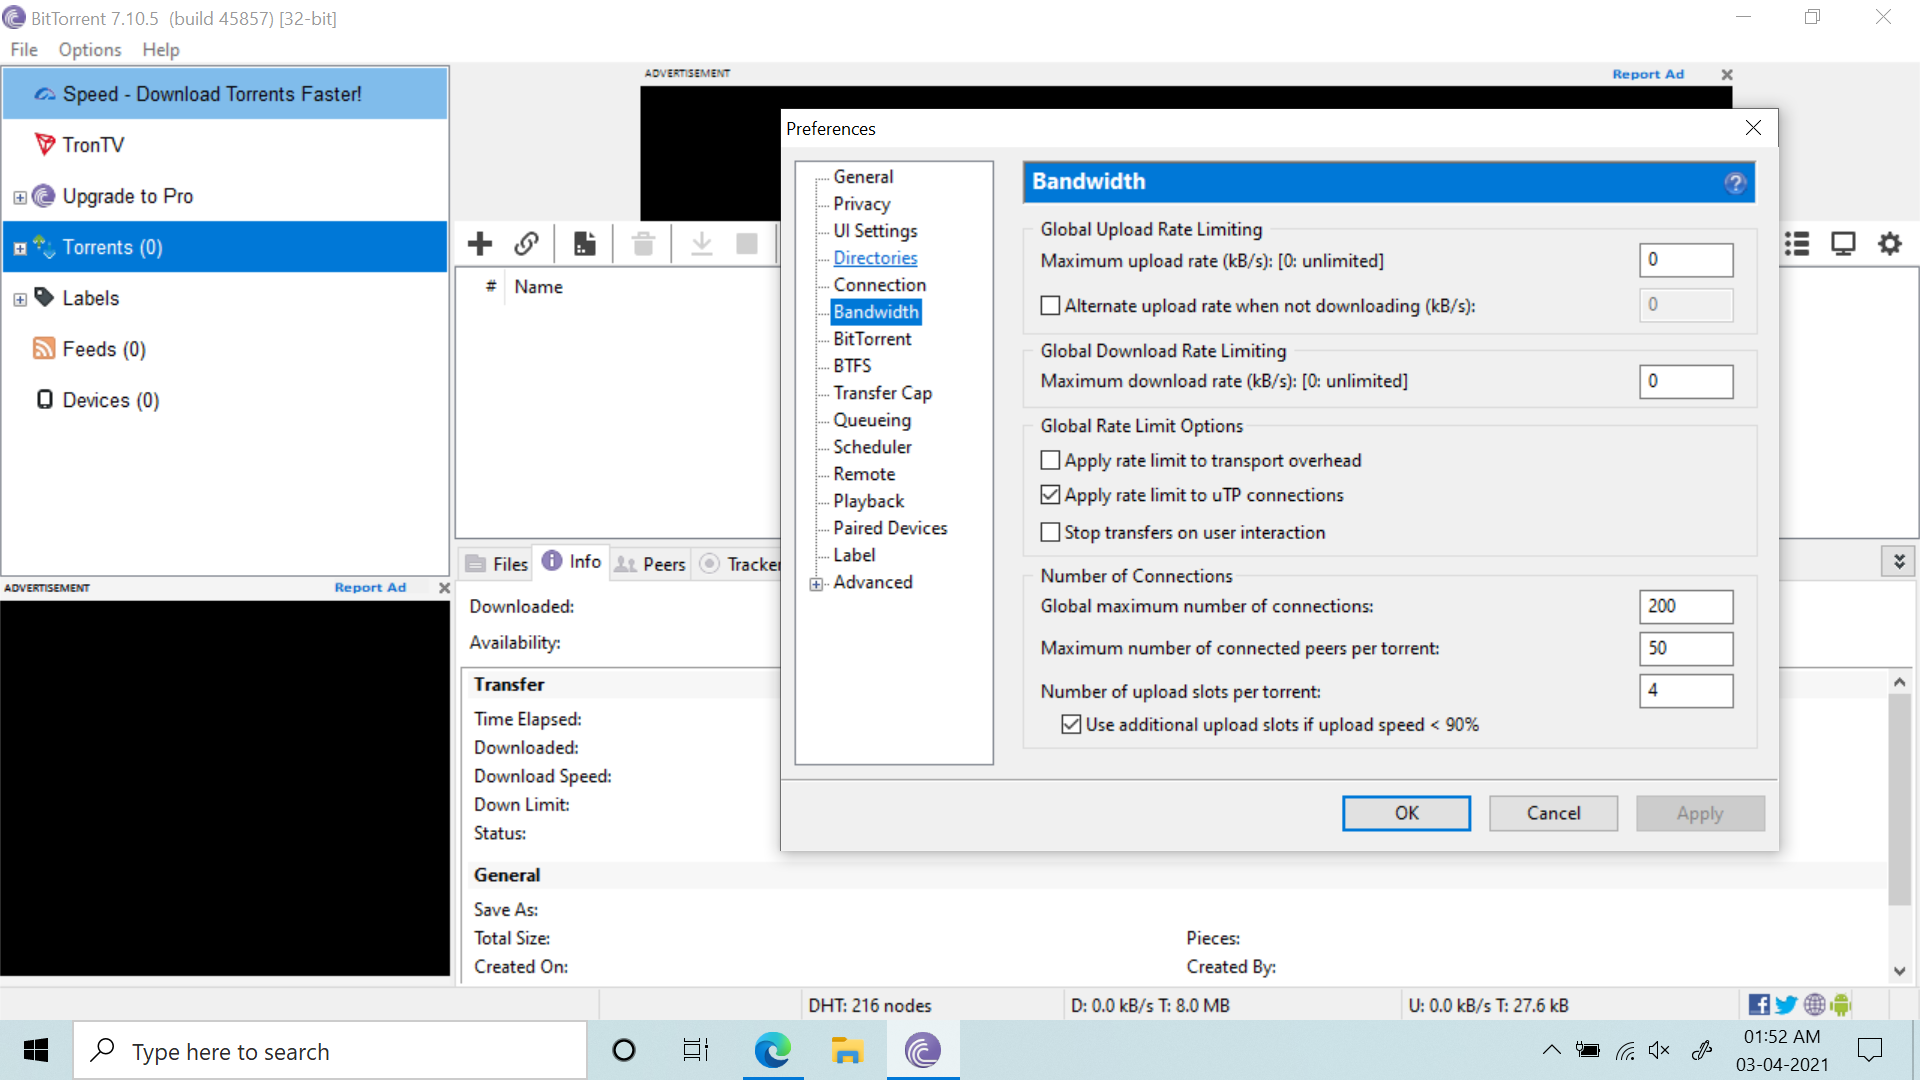Viewport: 1920px width, 1080px height.
Task: Open the File menu
Action: [24, 50]
